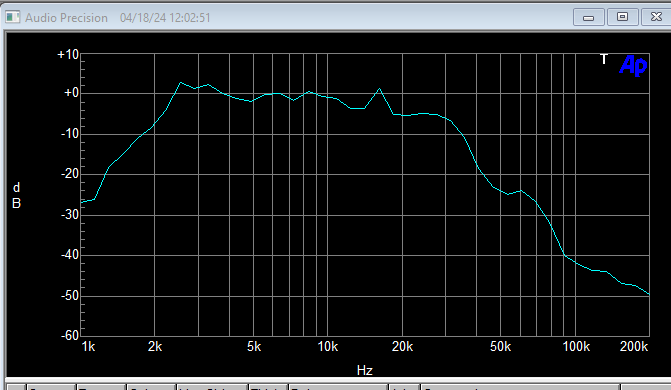671x390 pixels.
Task: Click the T marker near the Ap logo
Action: click(x=604, y=59)
